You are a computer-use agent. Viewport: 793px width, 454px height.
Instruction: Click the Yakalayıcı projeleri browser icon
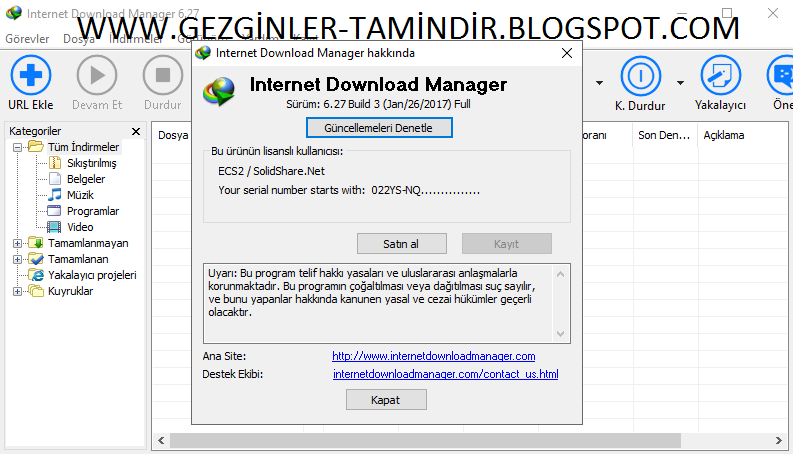coord(36,275)
